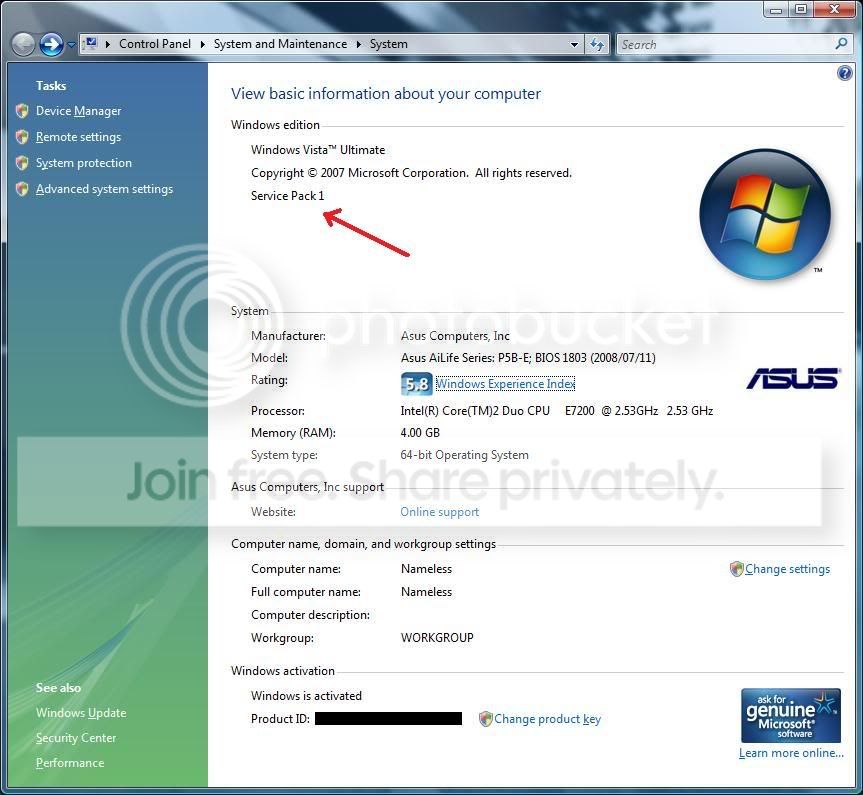Click the shield icon beside Device Manager
This screenshot has height=795, width=863.
22,111
